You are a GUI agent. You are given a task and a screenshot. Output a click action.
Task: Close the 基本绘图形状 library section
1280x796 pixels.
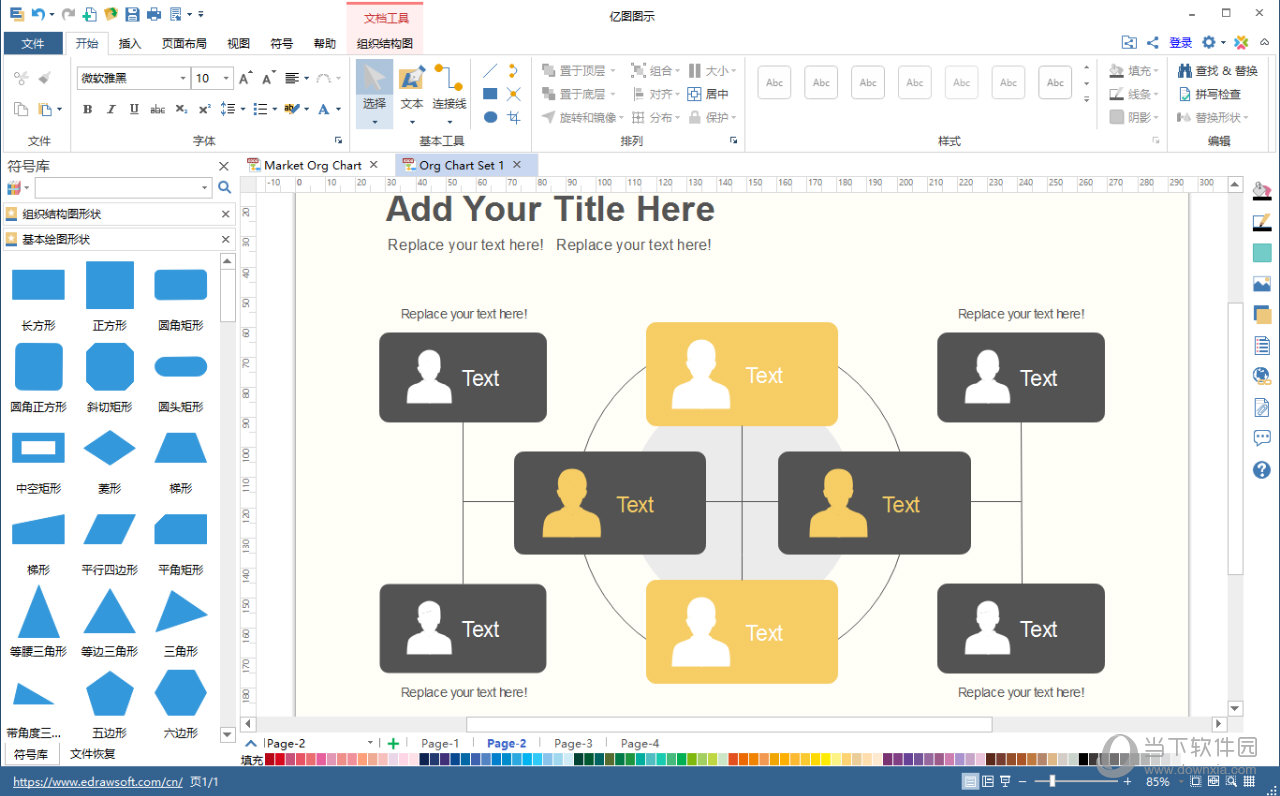coord(225,239)
